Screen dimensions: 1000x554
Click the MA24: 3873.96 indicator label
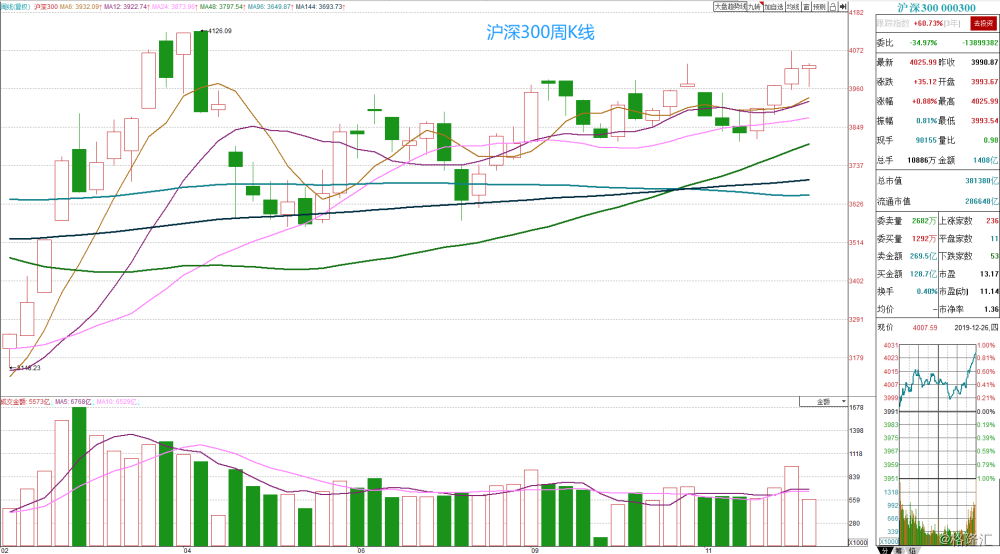coord(173,6)
